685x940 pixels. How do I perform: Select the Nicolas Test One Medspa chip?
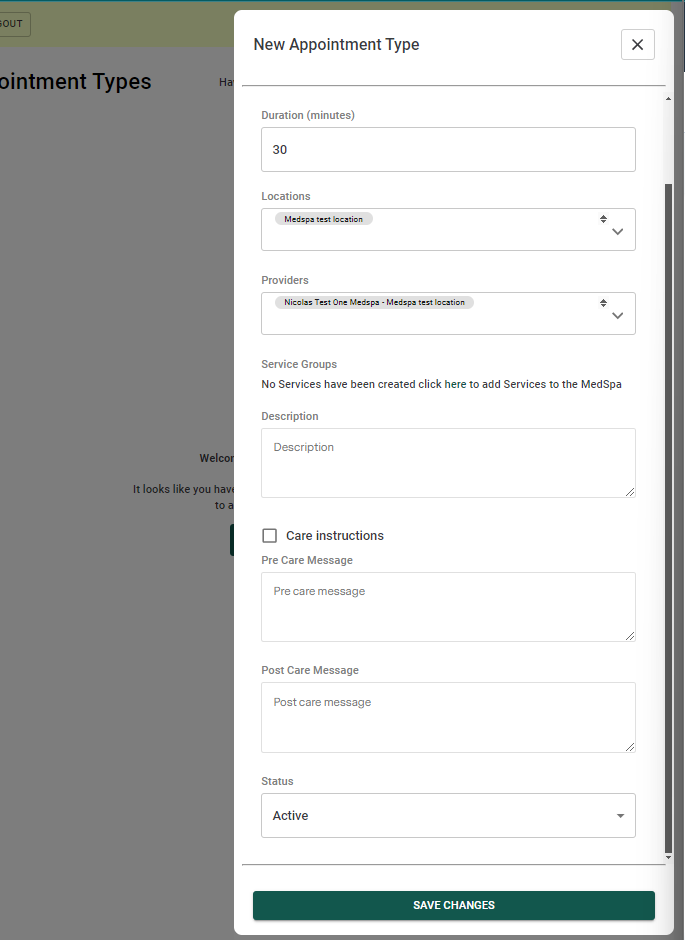point(375,302)
